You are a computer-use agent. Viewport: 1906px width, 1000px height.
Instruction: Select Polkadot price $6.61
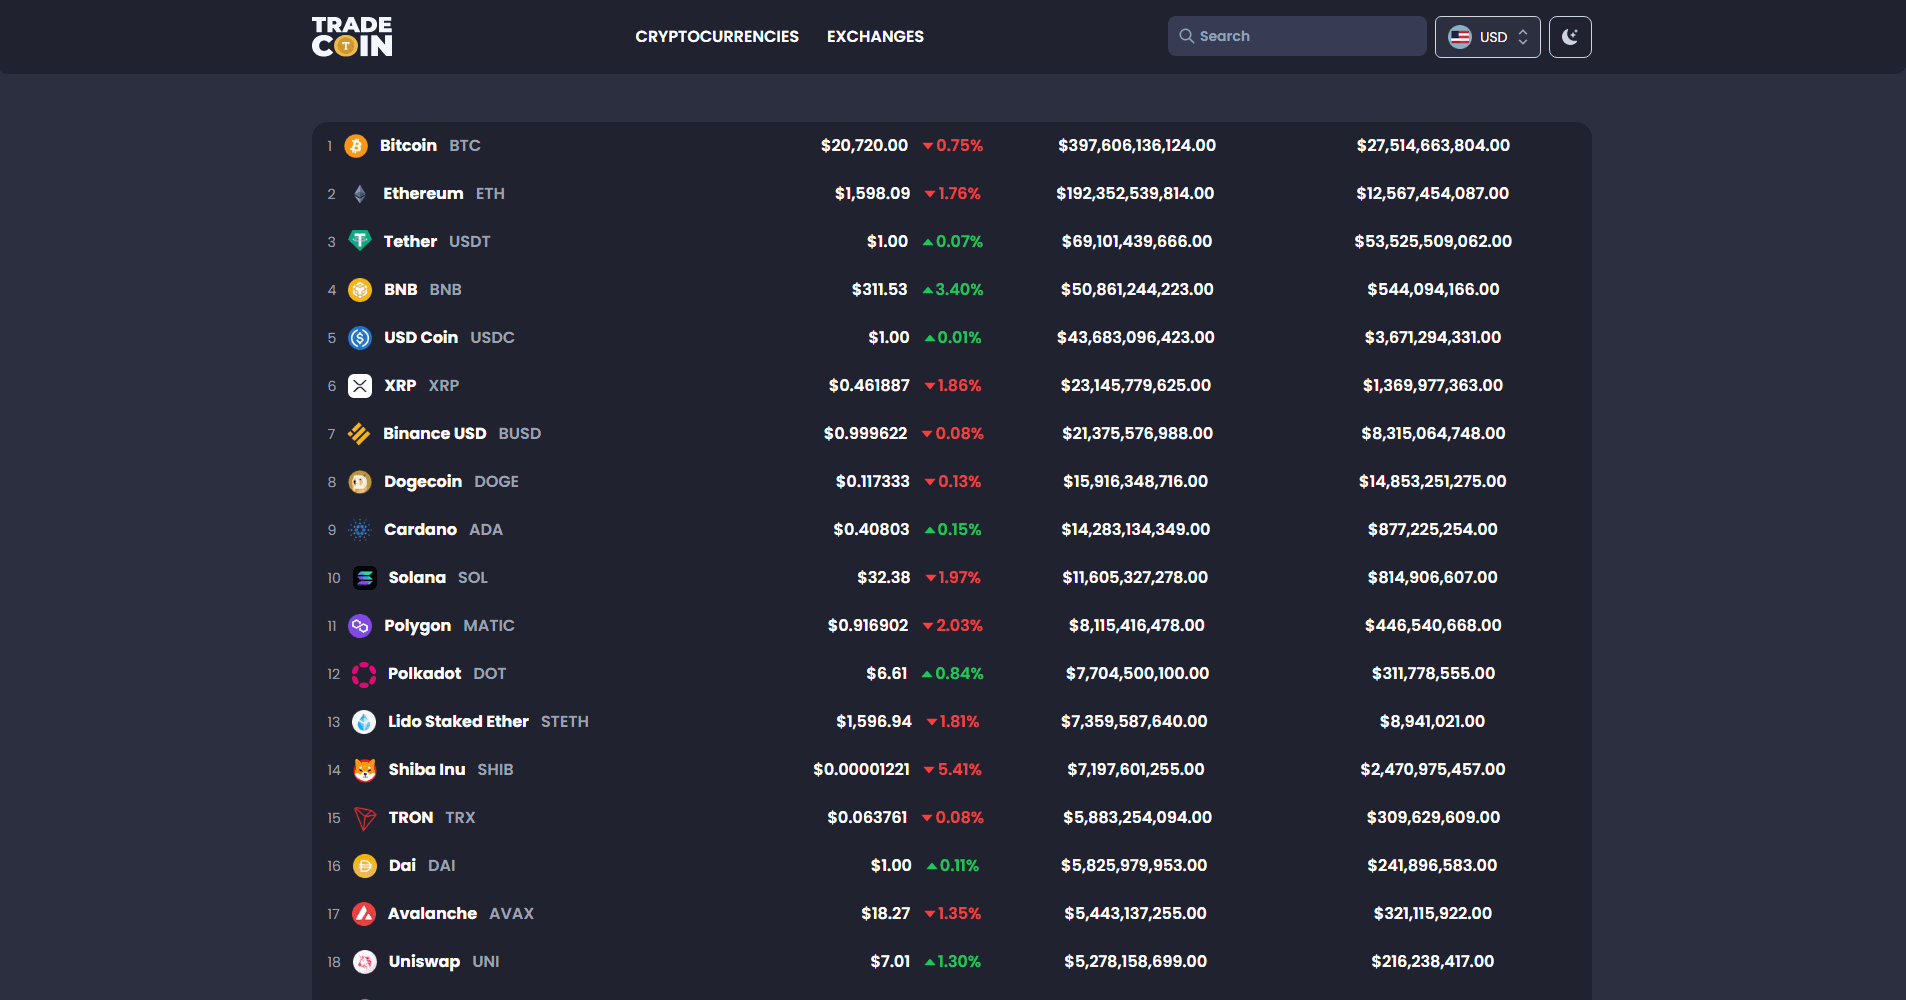coord(886,673)
